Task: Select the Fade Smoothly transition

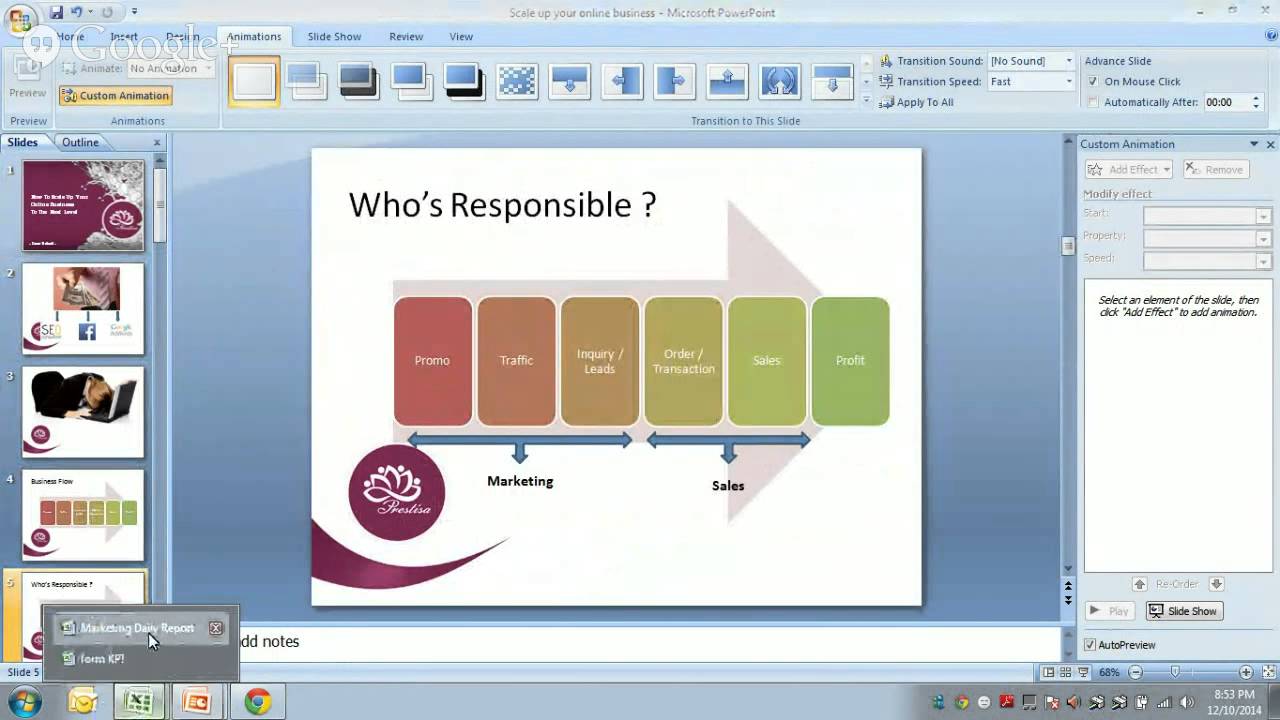Action: (x=305, y=81)
